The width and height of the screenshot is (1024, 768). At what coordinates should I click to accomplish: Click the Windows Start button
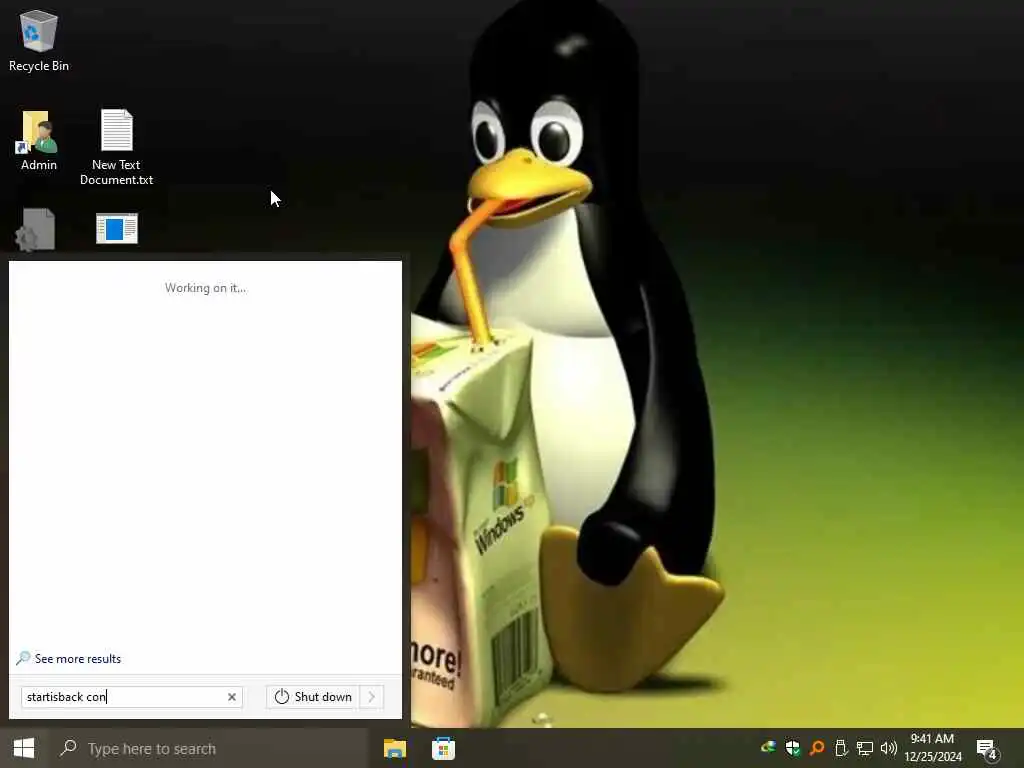point(24,748)
